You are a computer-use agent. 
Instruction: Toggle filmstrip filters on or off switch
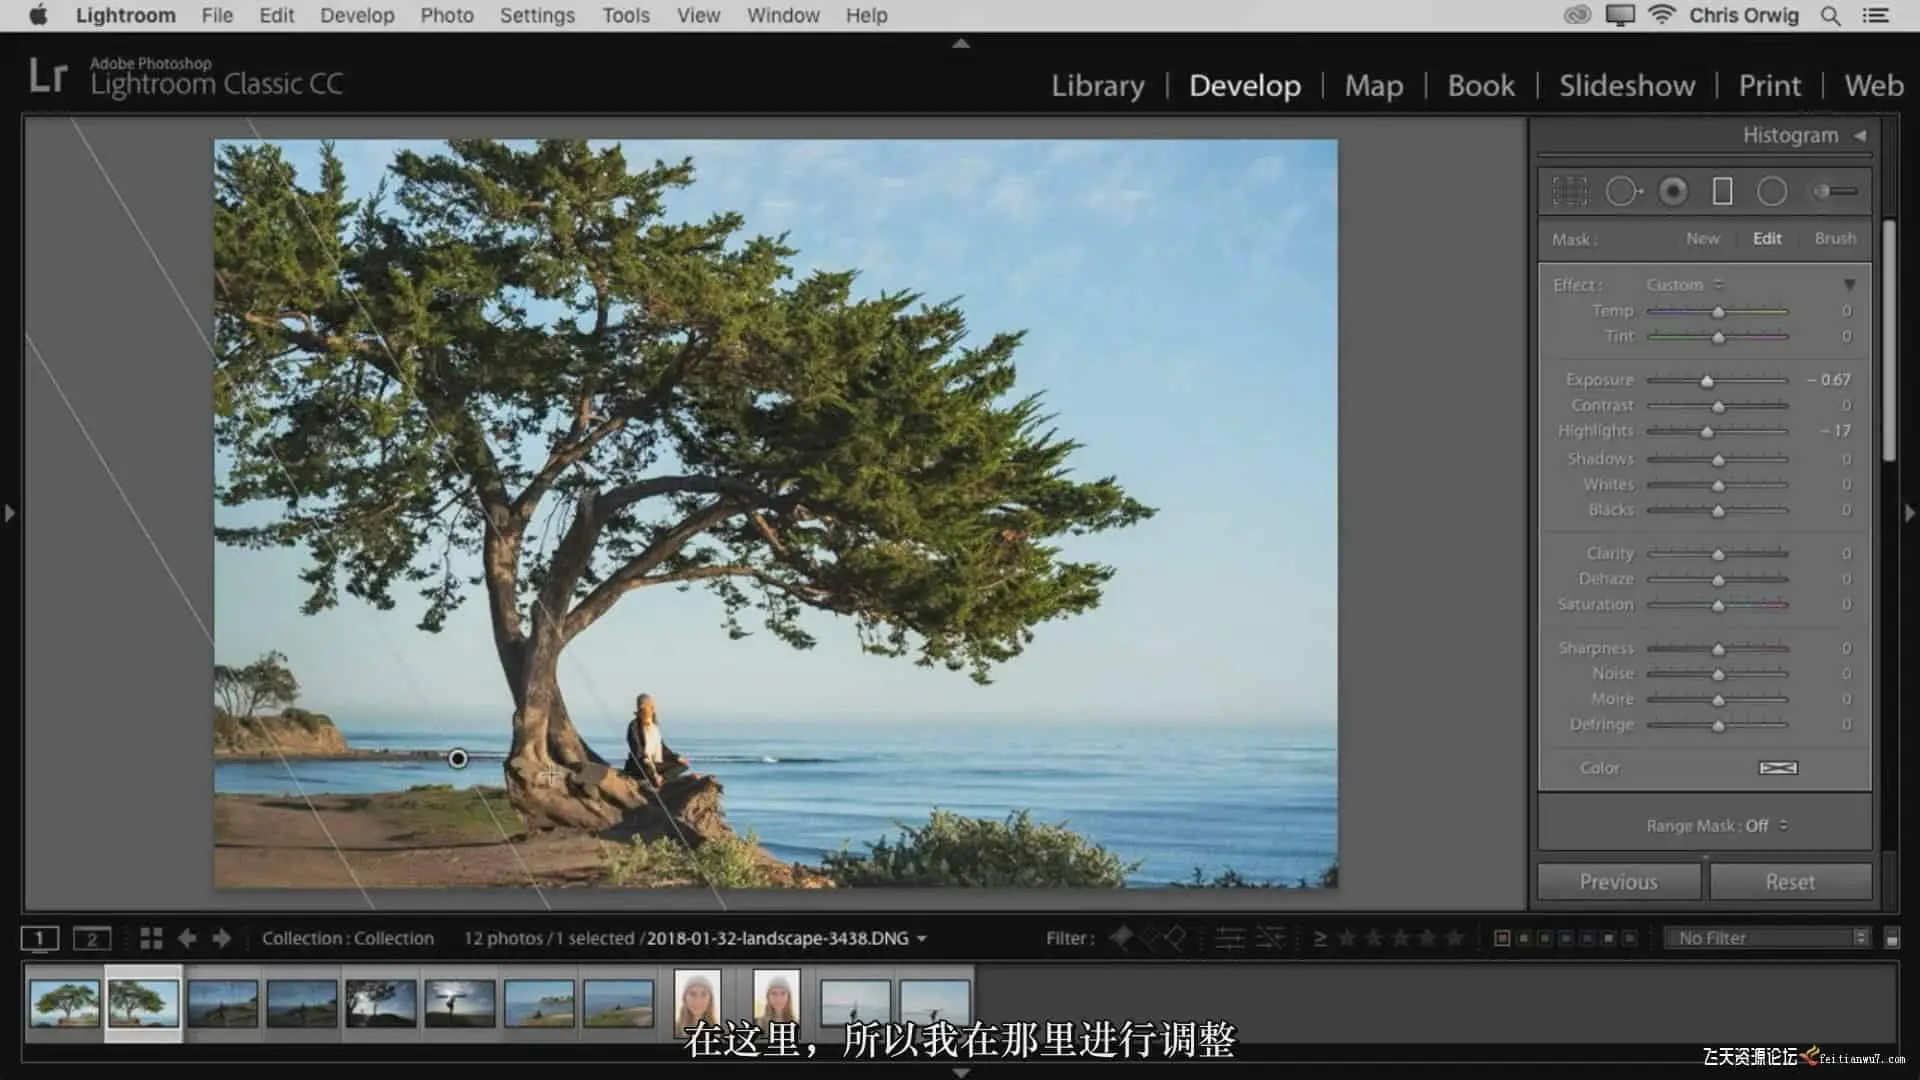coord(1891,939)
